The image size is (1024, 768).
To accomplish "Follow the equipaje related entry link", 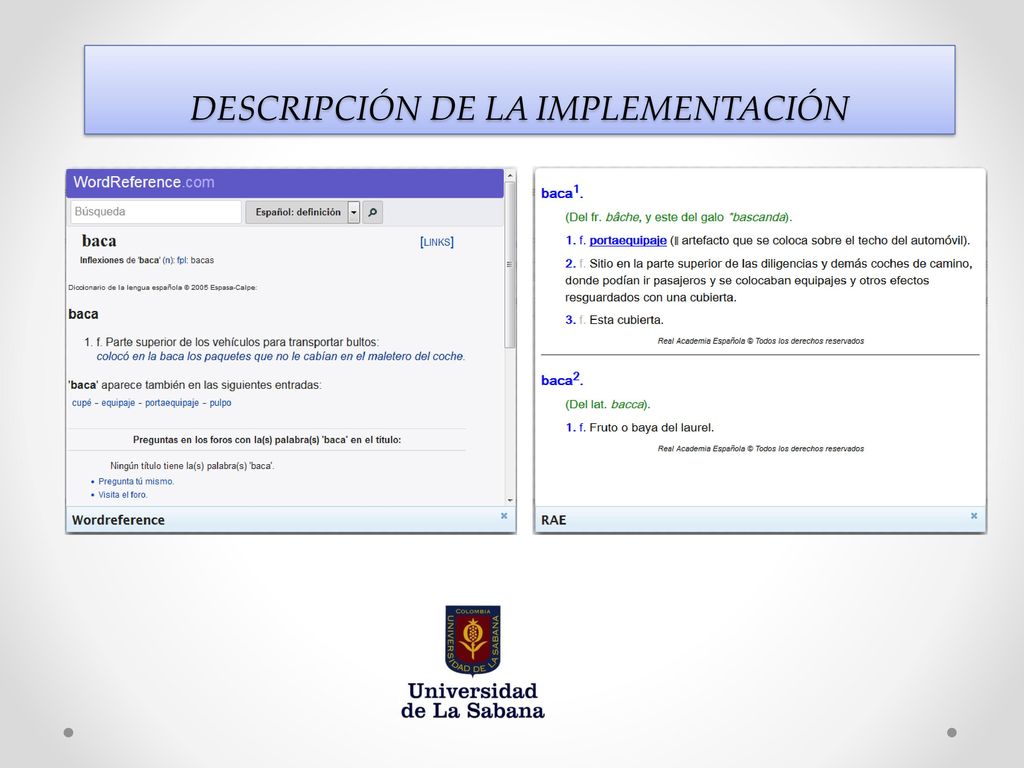I will [118, 403].
